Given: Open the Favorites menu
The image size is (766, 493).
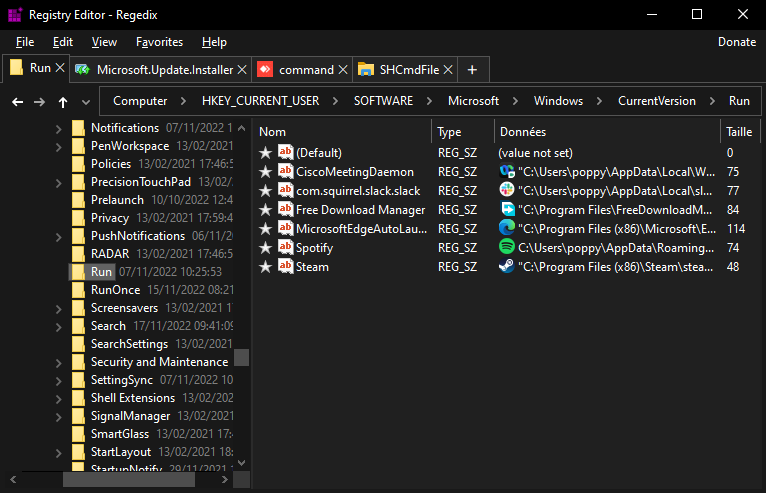Looking at the screenshot, I should coord(159,42).
